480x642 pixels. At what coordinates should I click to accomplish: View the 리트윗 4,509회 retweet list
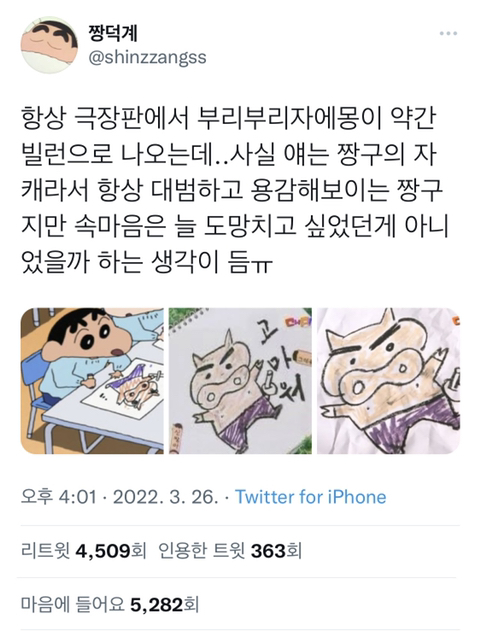pyautogui.click(x=84, y=551)
